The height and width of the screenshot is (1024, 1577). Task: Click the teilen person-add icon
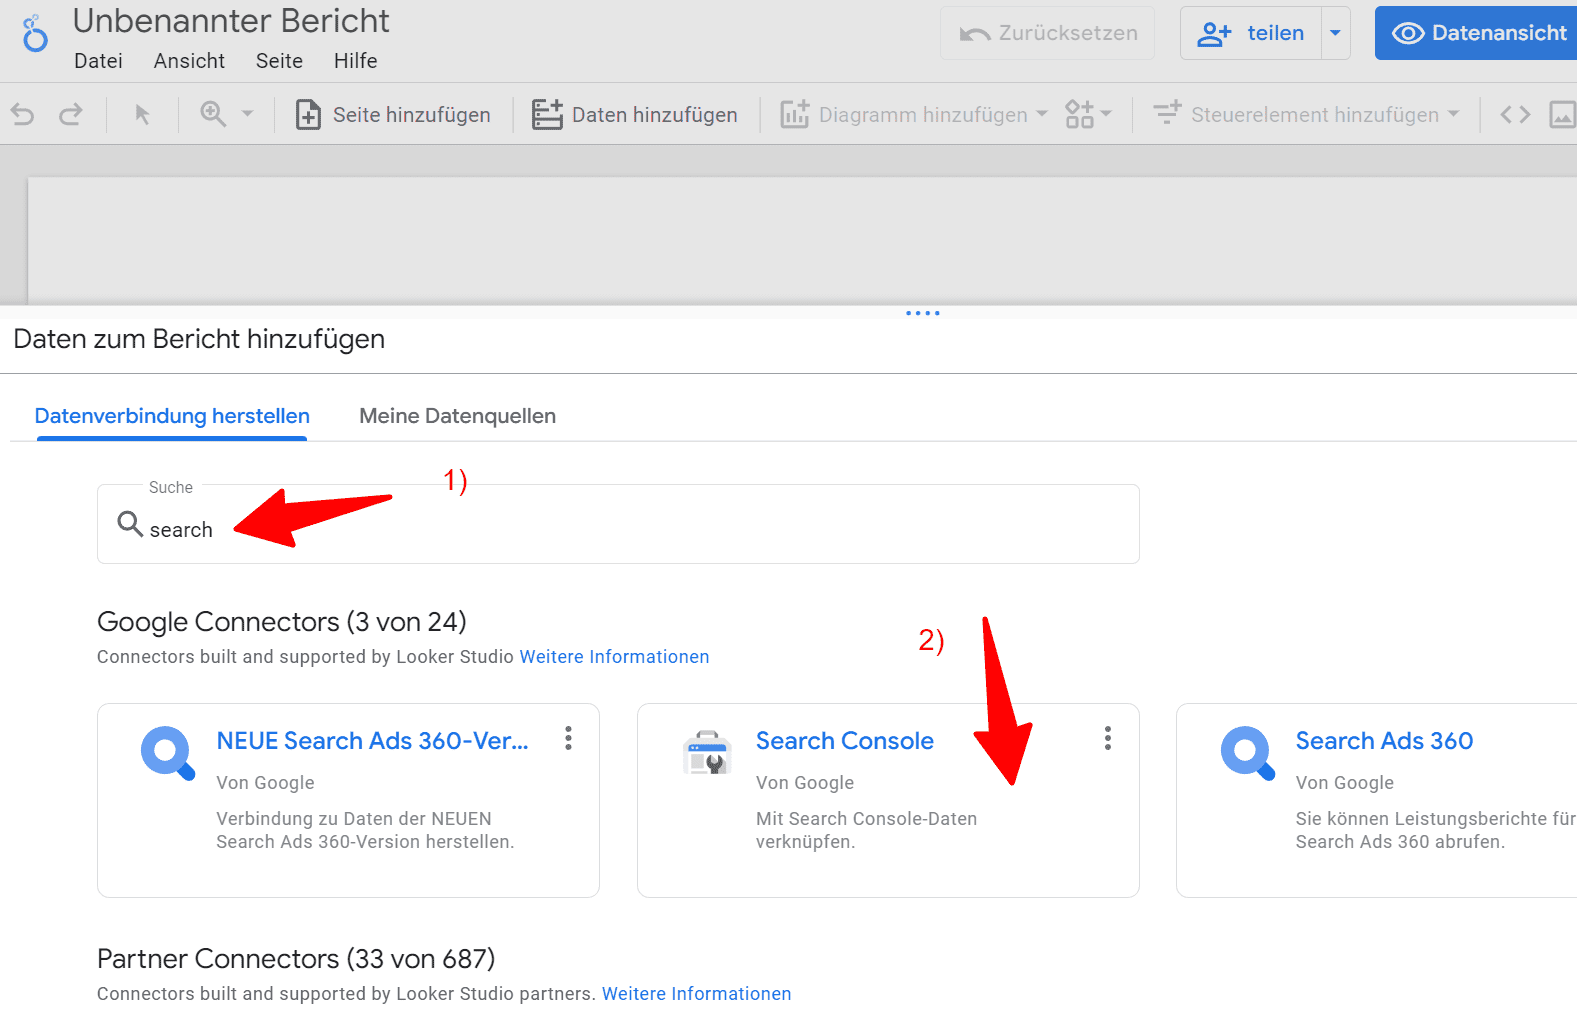1214,34
